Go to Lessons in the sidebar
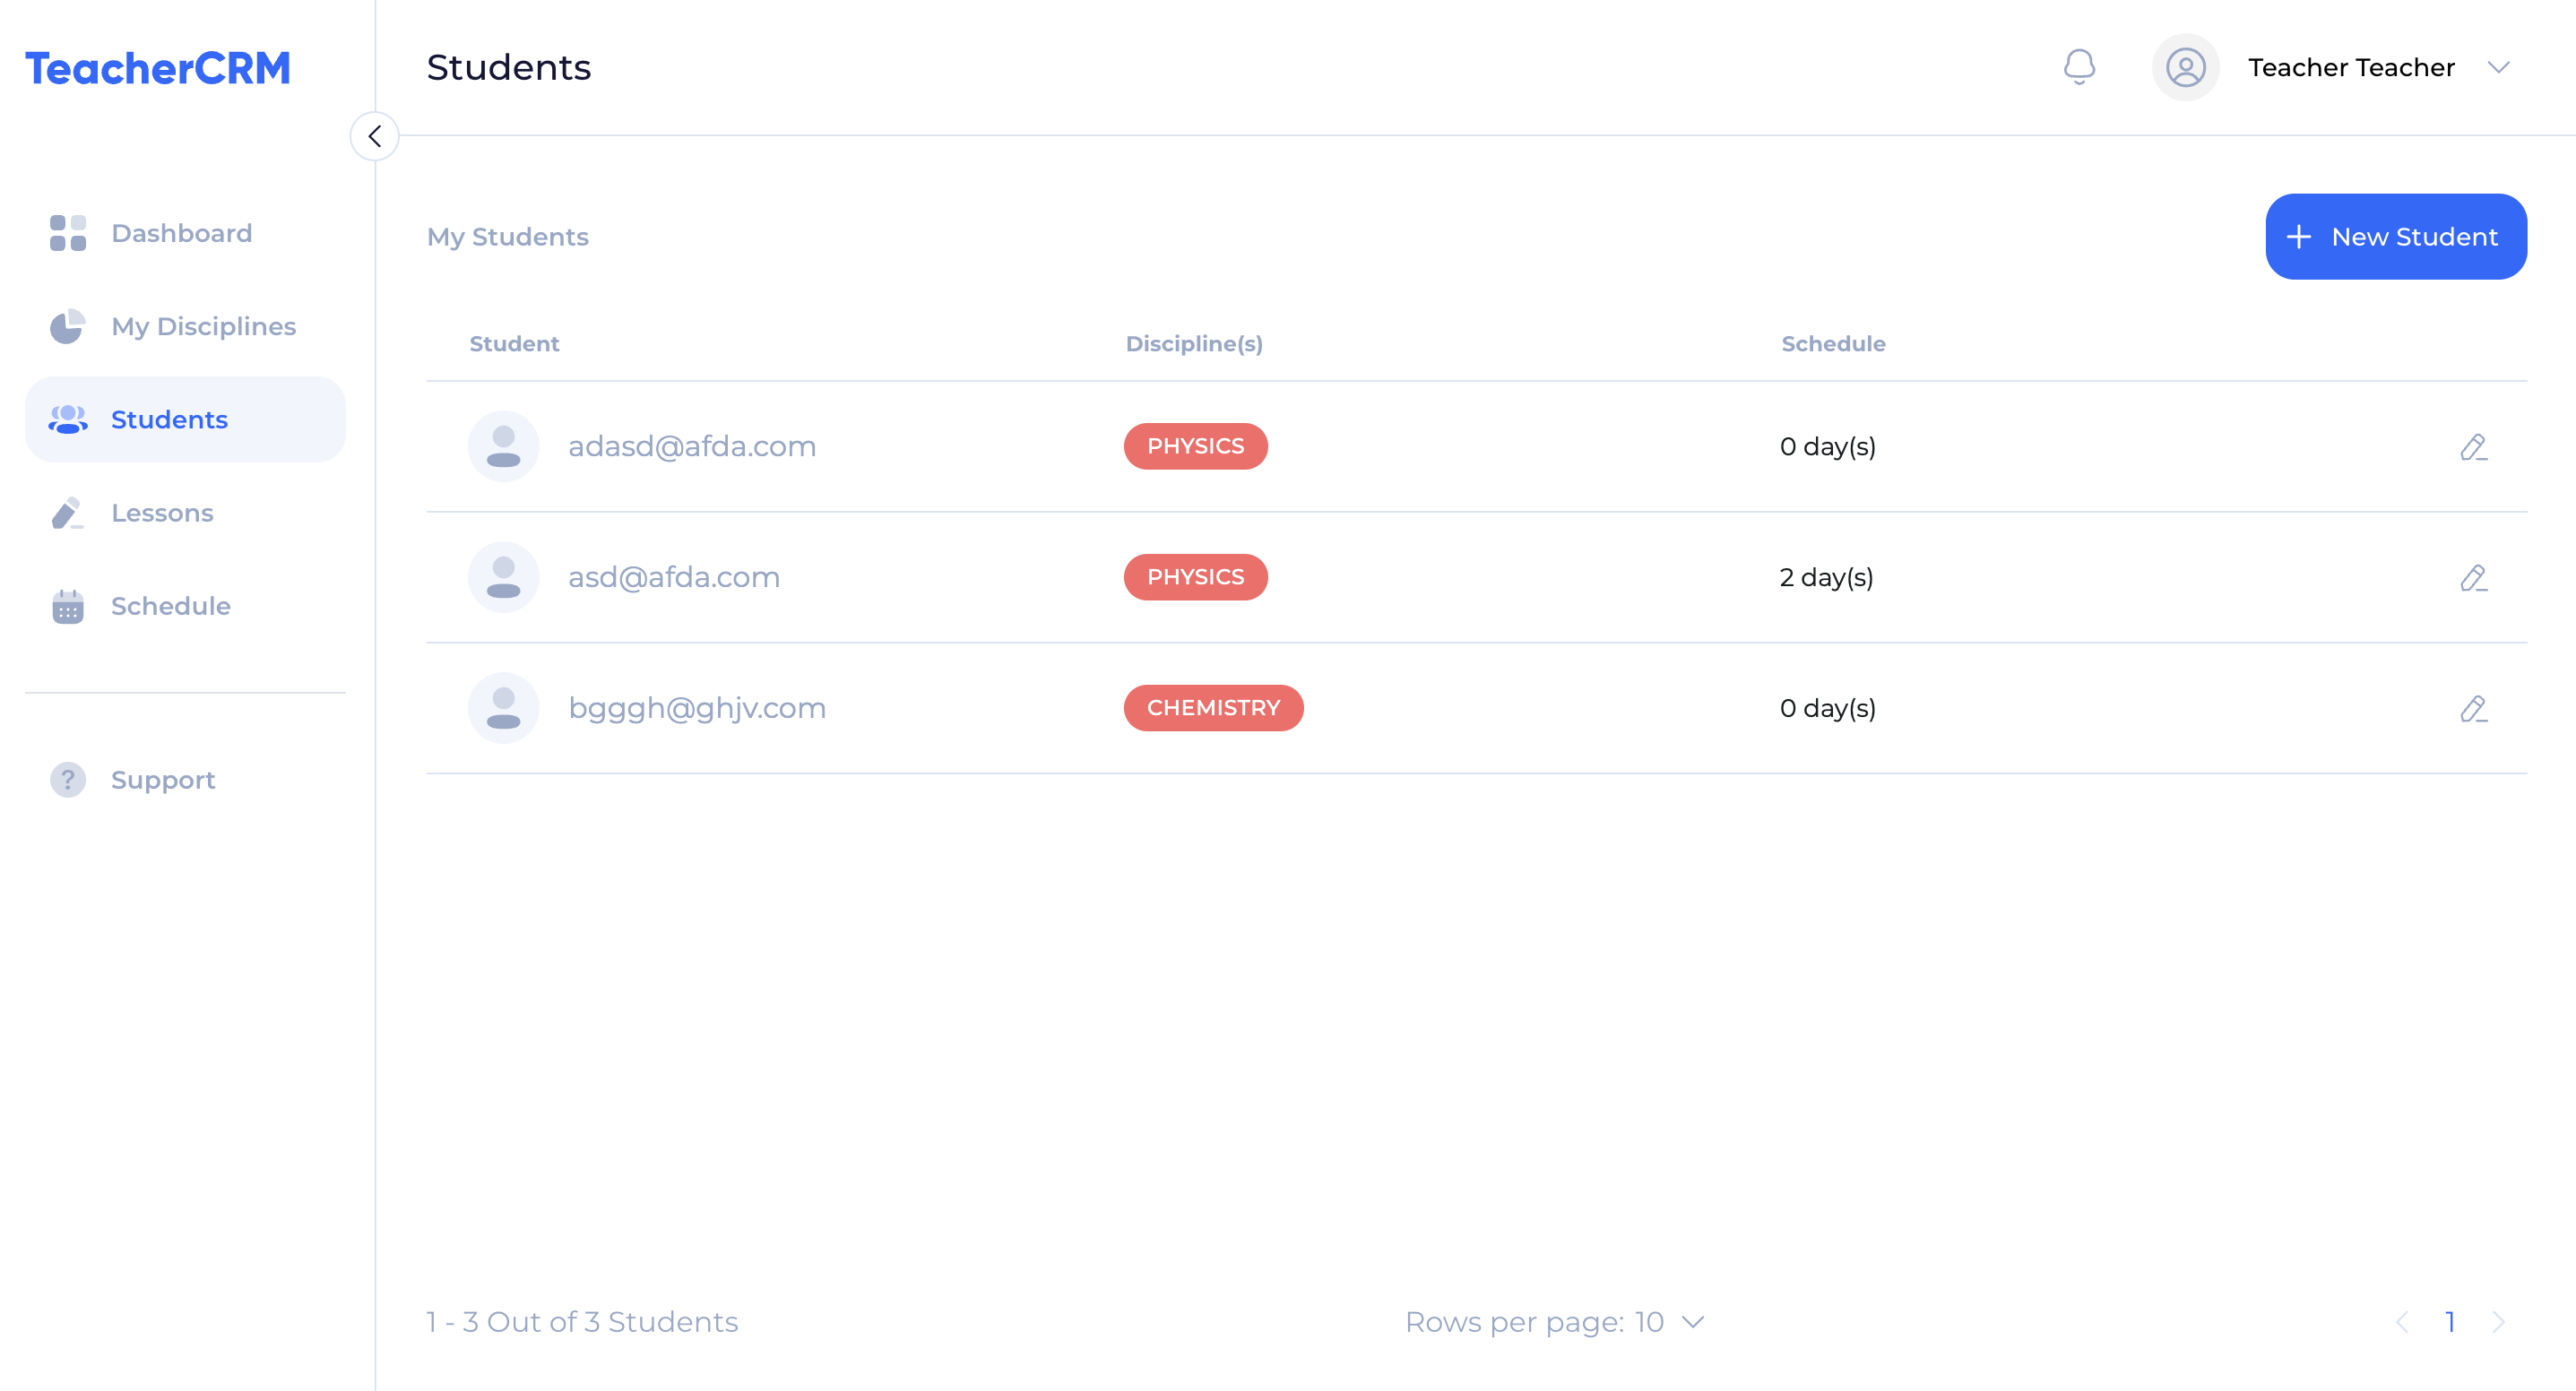Screen dimensions: 2576x1391 pyautogui.click(x=162, y=513)
